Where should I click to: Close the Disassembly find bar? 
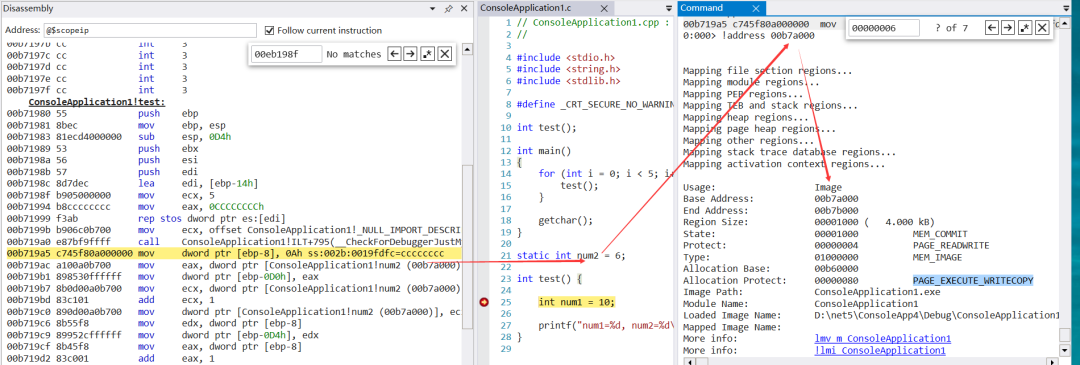coord(445,54)
